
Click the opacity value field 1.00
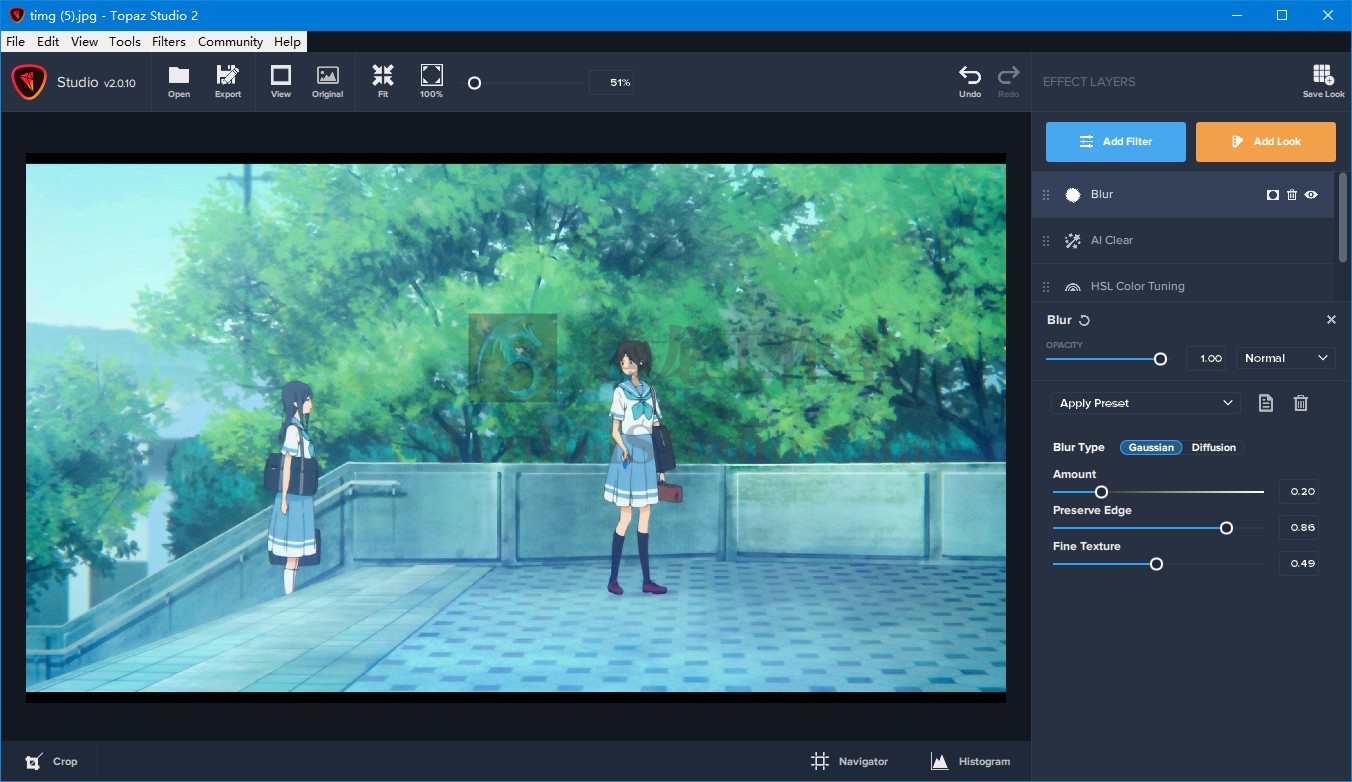(x=1206, y=358)
